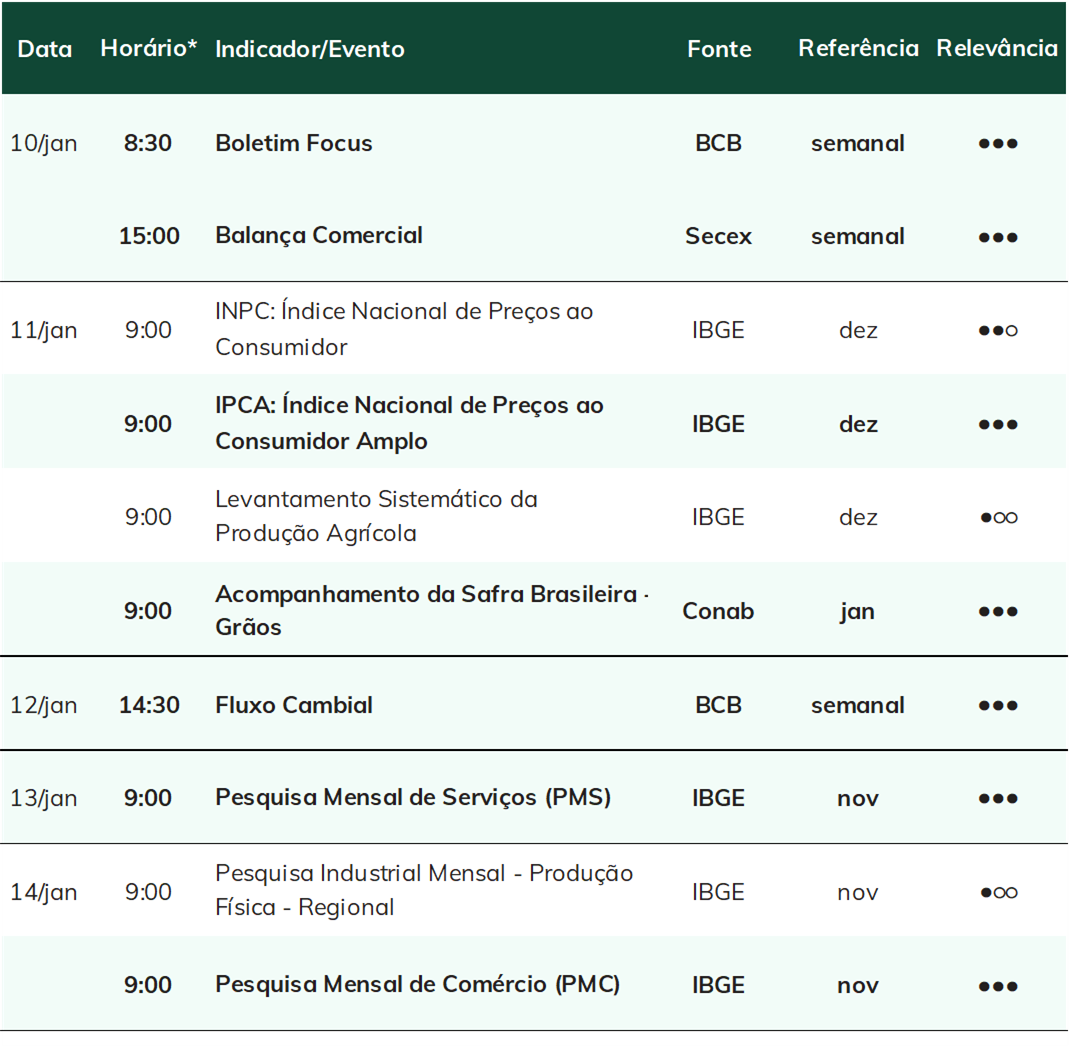
Task: Select the 8:30 time cell
Action: pos(148,143)
